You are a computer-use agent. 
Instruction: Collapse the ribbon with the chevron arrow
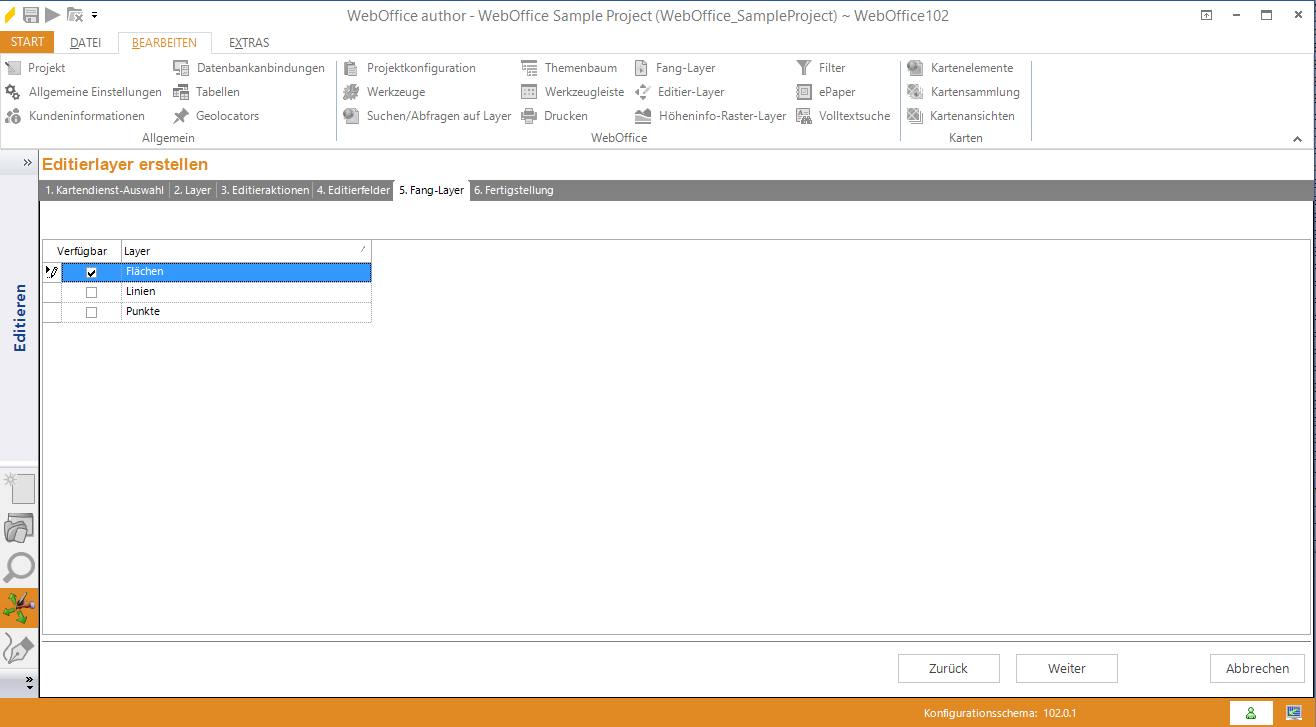point(1298,140)
